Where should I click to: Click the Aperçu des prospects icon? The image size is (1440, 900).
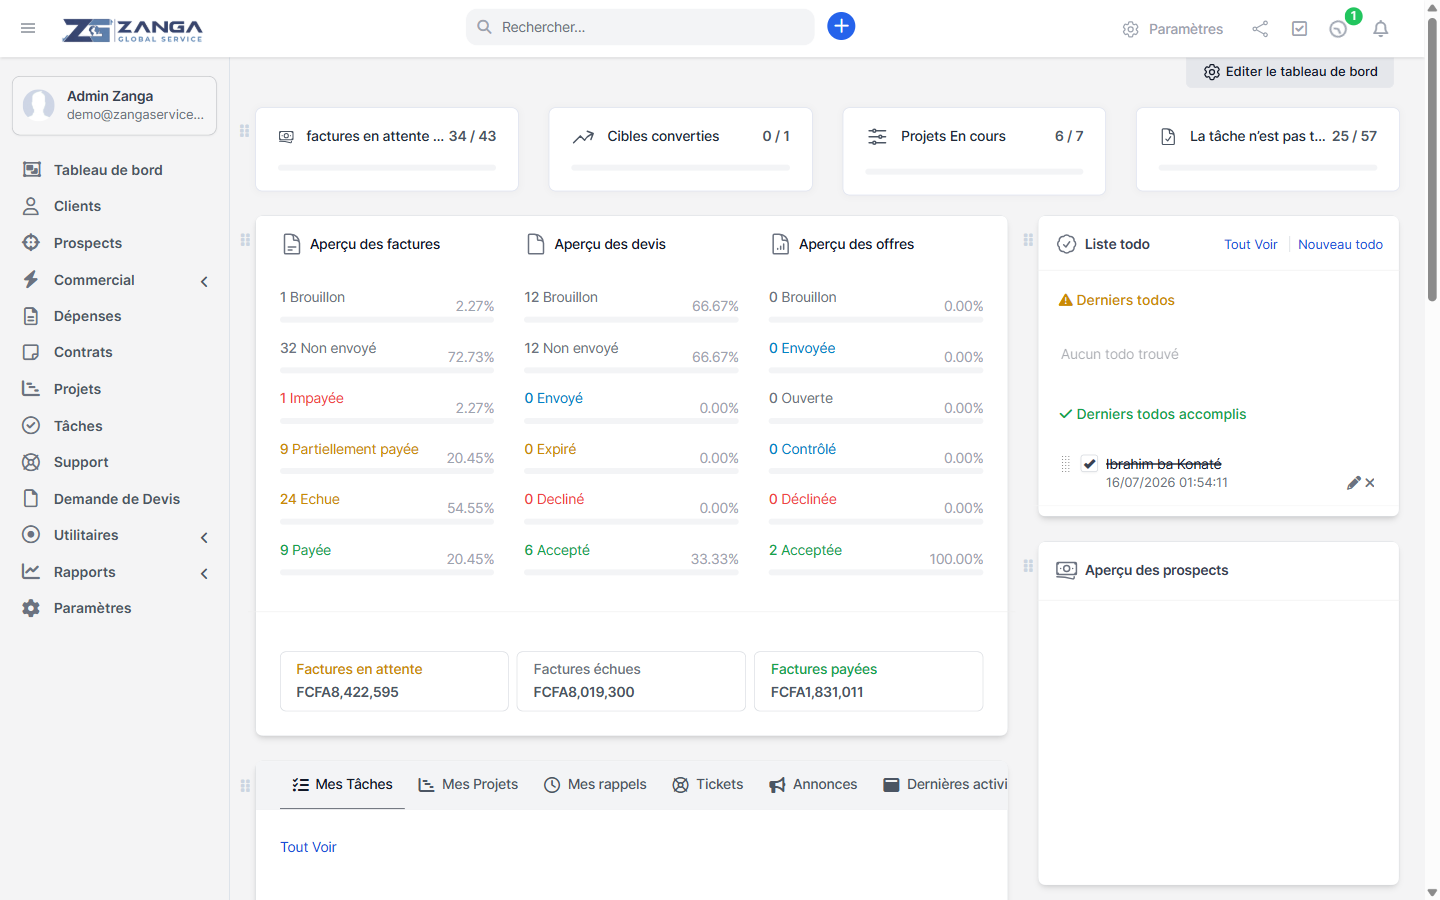click(x=1067, y=570)
